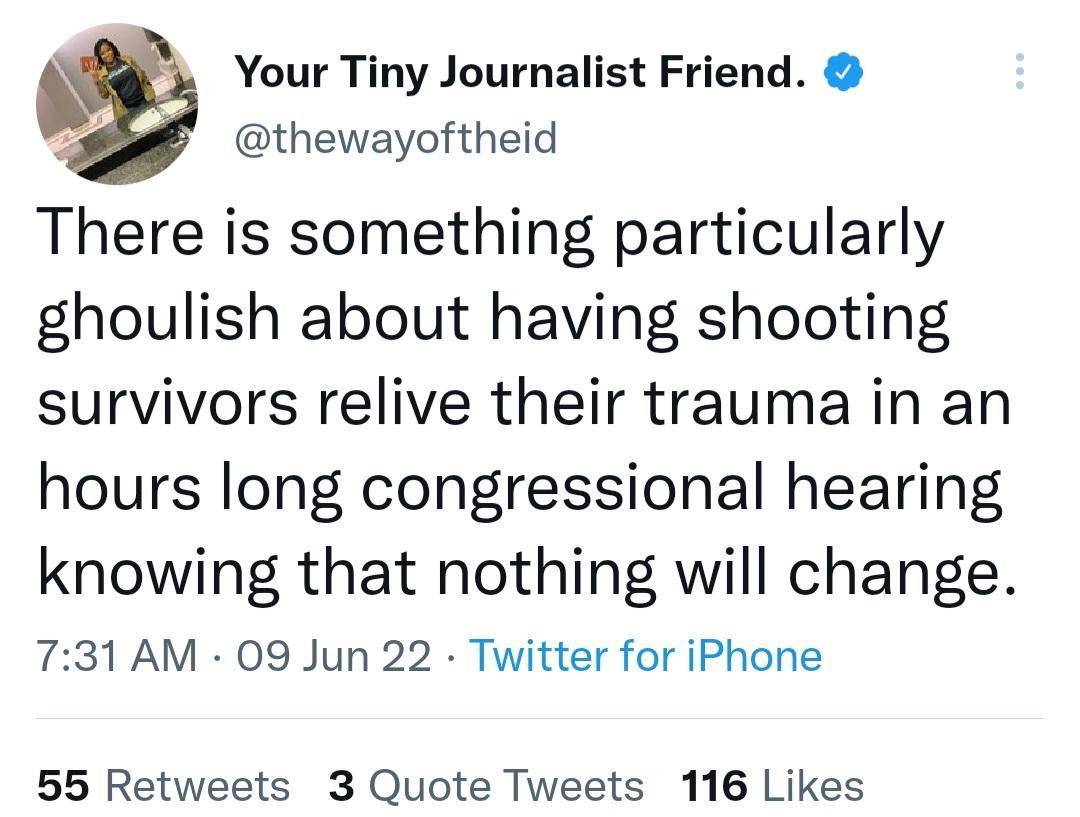1080x817 pixels.
Task: Open the three-dot more options menu
Action: coord(1021,70)
